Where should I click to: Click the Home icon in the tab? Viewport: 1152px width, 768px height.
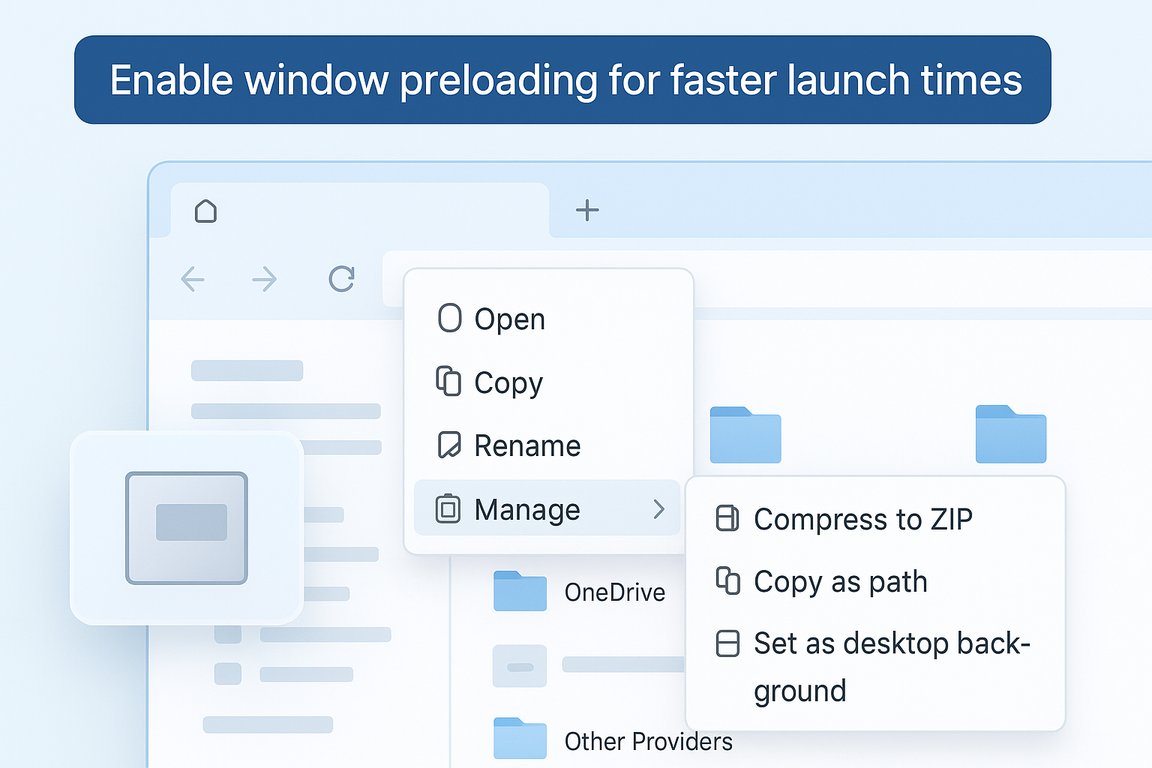(x=206, y=211)
